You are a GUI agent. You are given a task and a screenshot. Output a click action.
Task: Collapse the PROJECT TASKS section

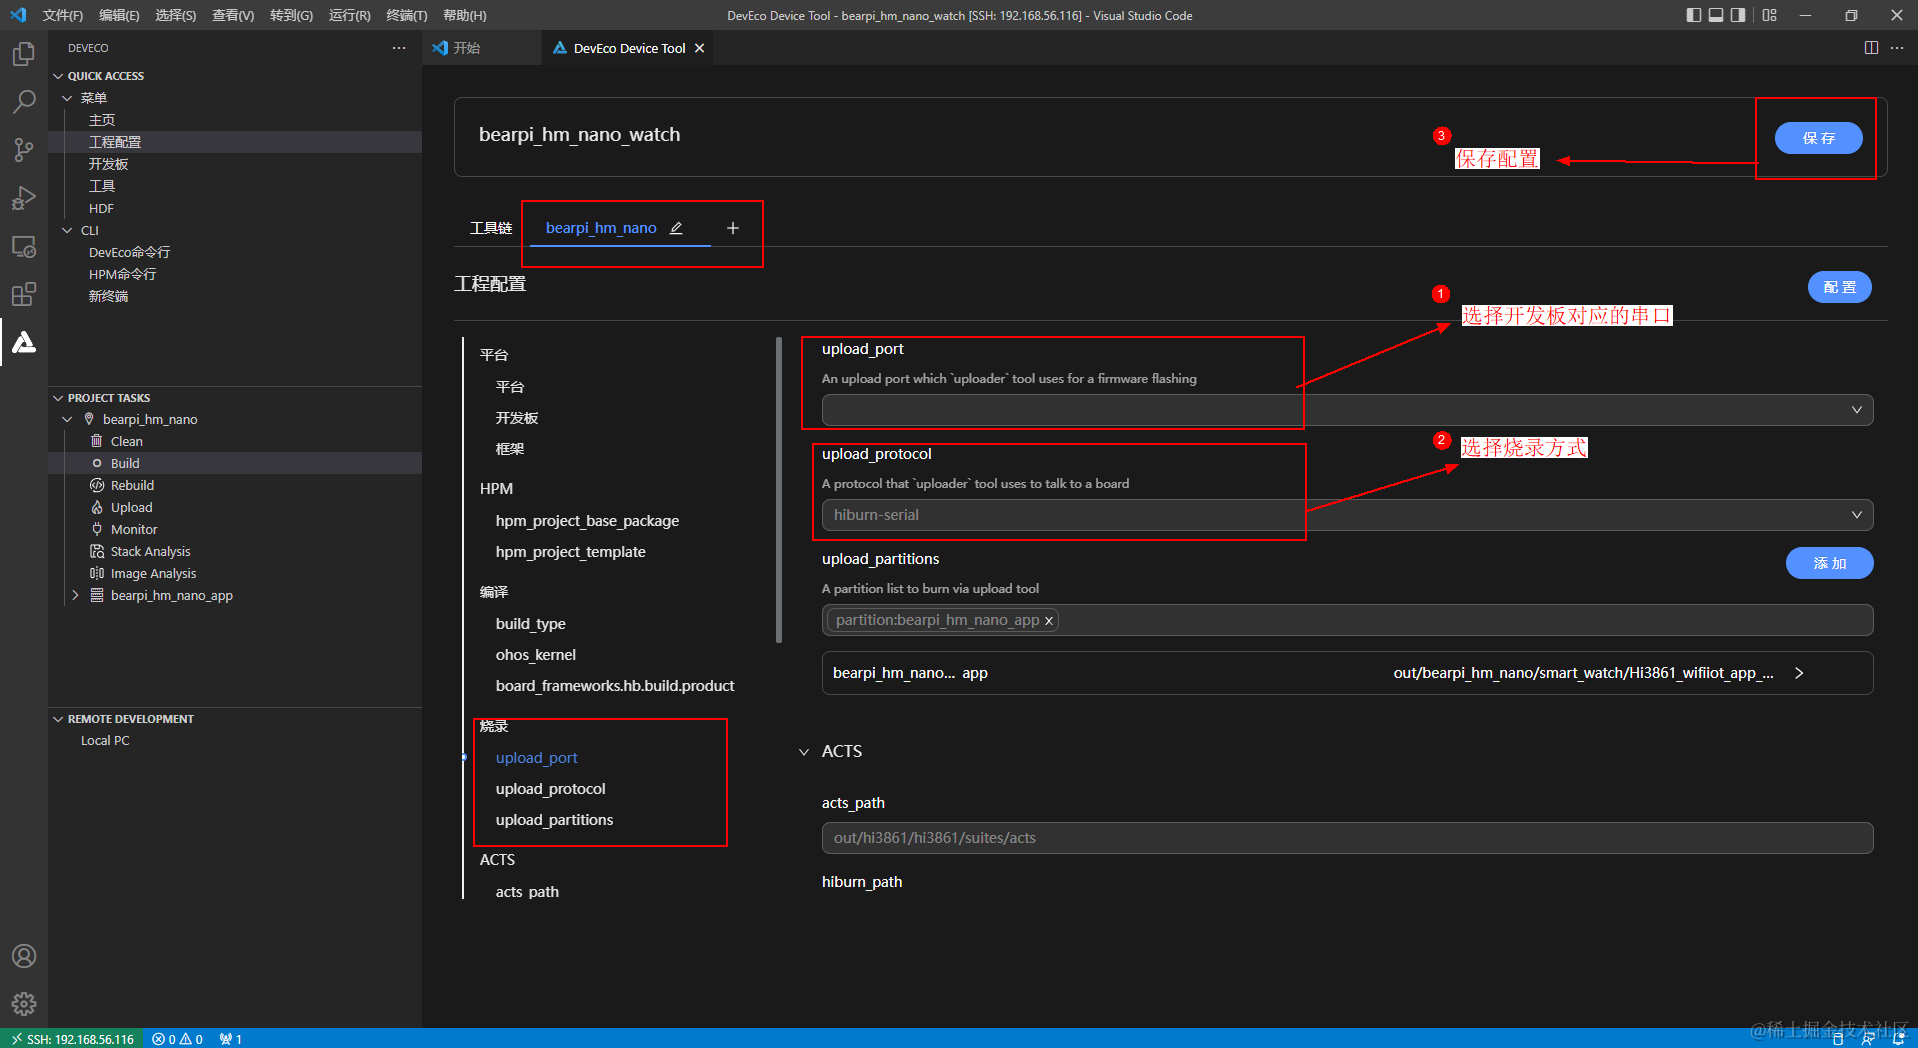click(58, 398)
